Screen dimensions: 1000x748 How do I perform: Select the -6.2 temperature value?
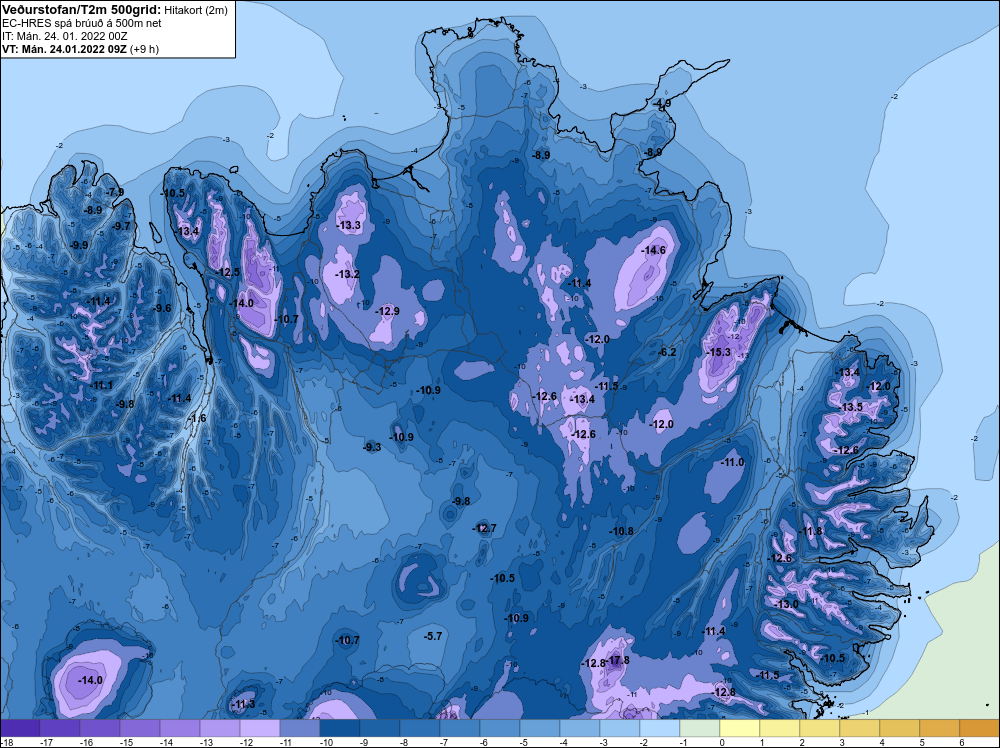668,352
